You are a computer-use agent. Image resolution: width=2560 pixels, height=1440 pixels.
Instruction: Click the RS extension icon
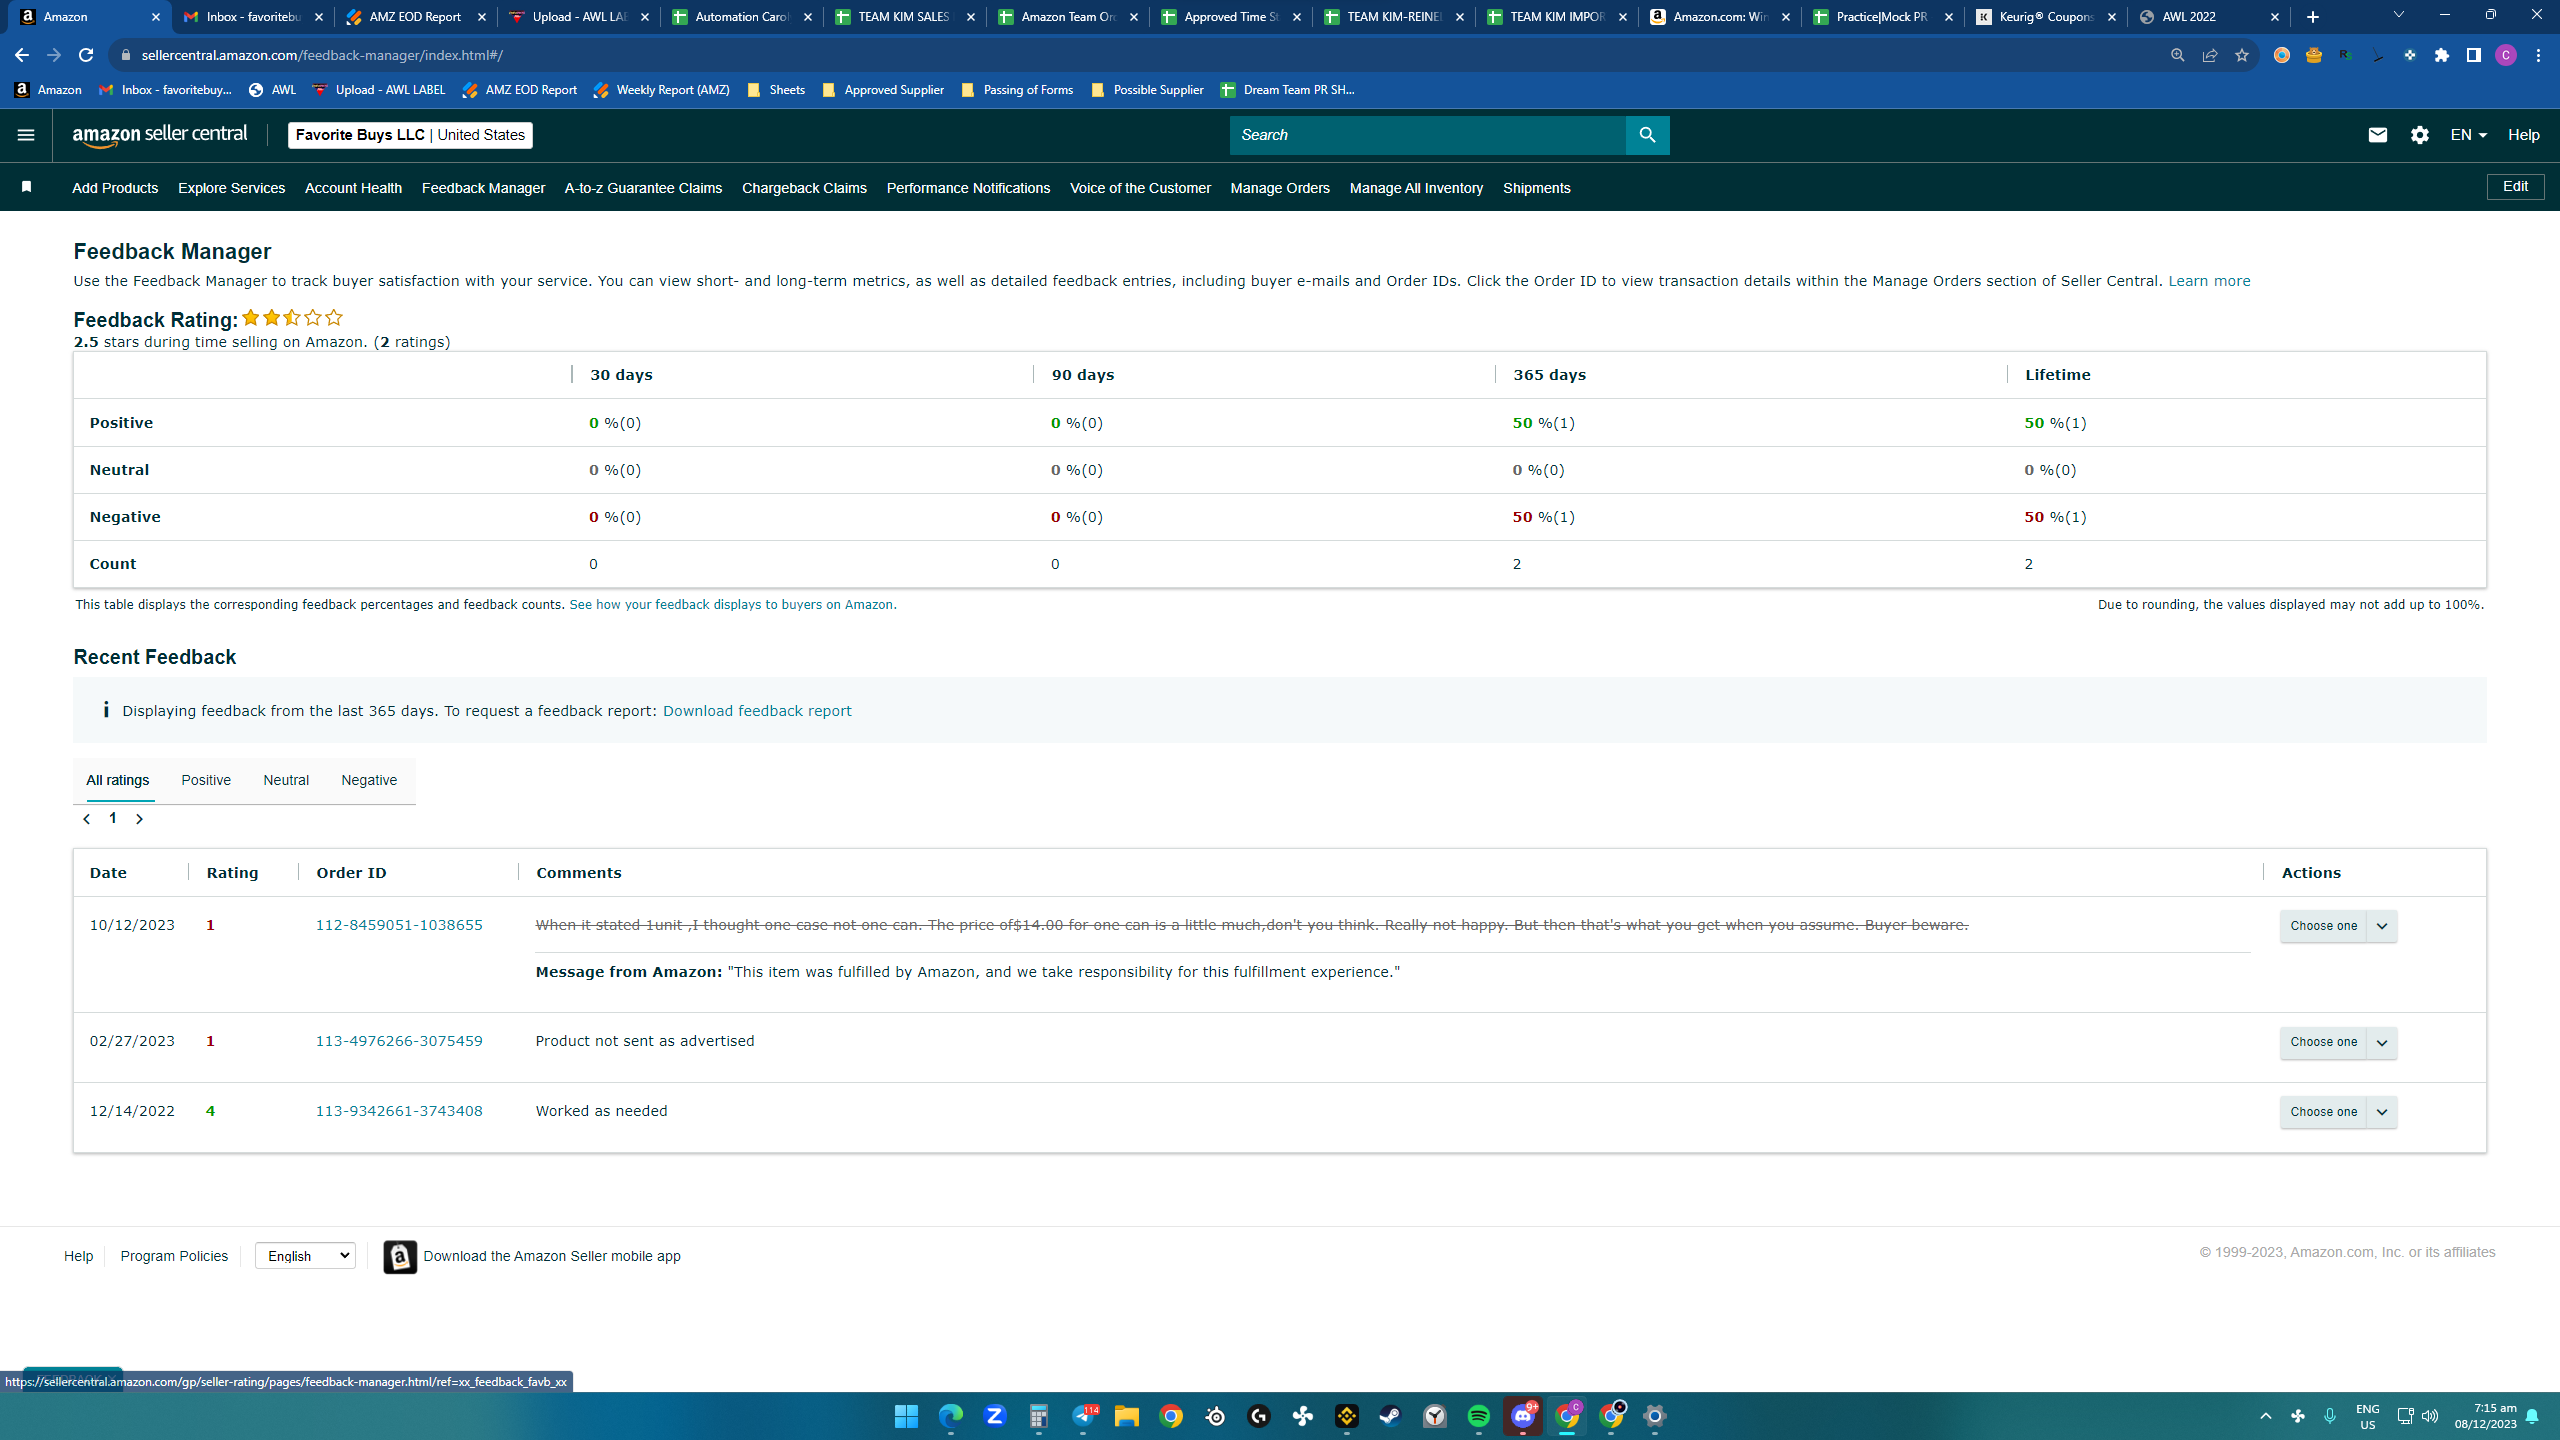(2346, 55)
